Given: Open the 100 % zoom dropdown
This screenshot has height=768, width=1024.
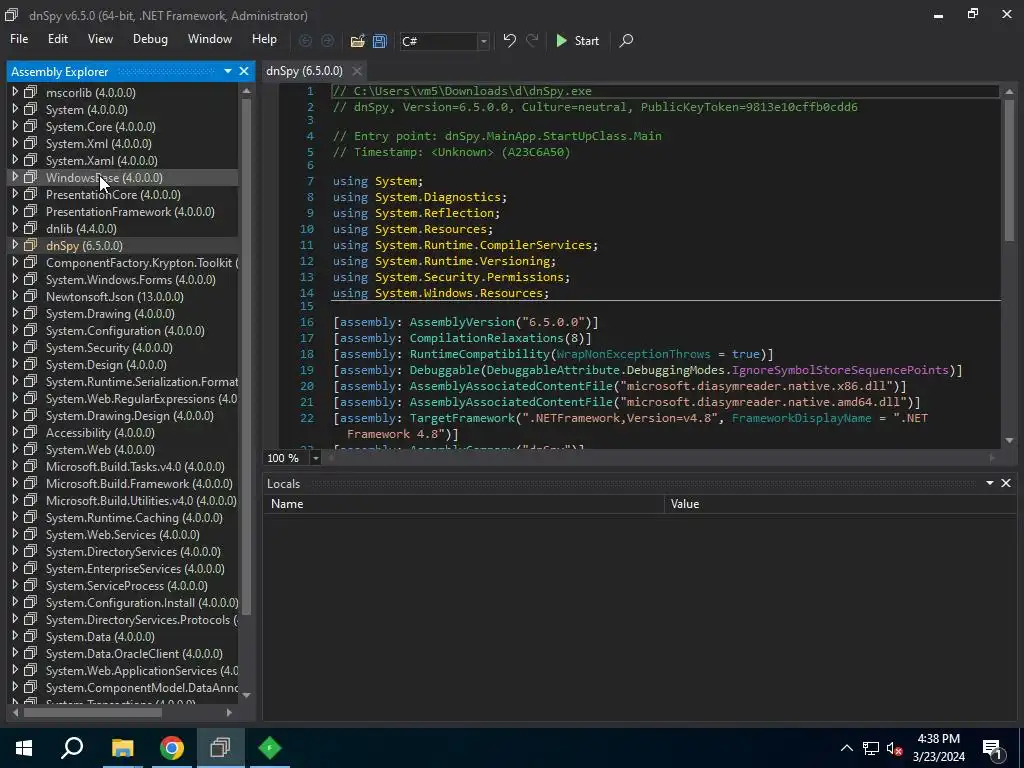Looking at the screenshot, I should pos(315,458).
